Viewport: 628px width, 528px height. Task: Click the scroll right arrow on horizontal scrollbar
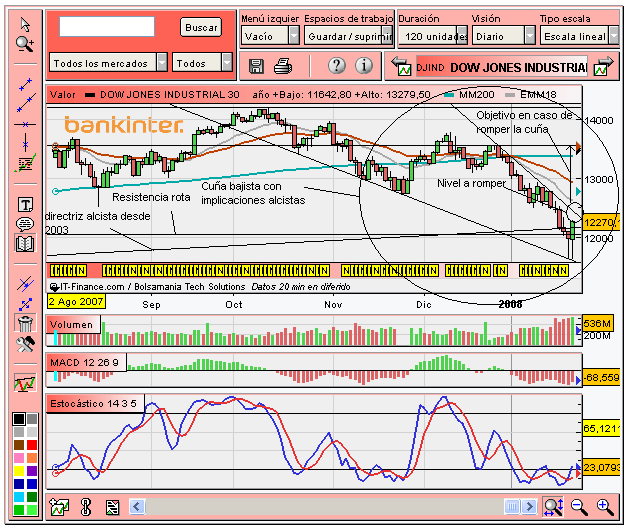tap(529, 506)
